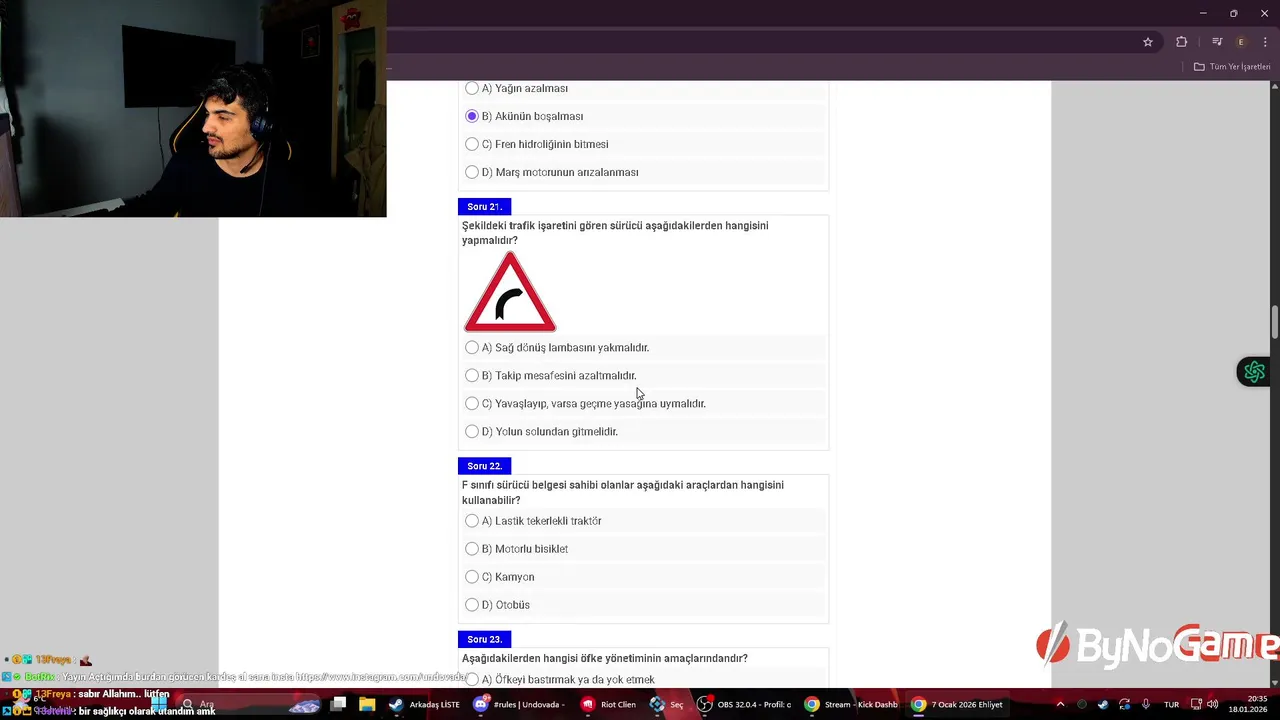The height and width of the screenshot is (720, 1280).
Task: Open the Seç taskbar window
Action: [x=667, y=704]
